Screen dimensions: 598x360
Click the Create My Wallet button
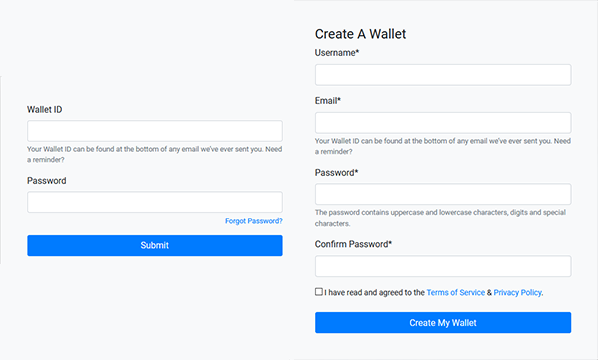tap(443, 323)
